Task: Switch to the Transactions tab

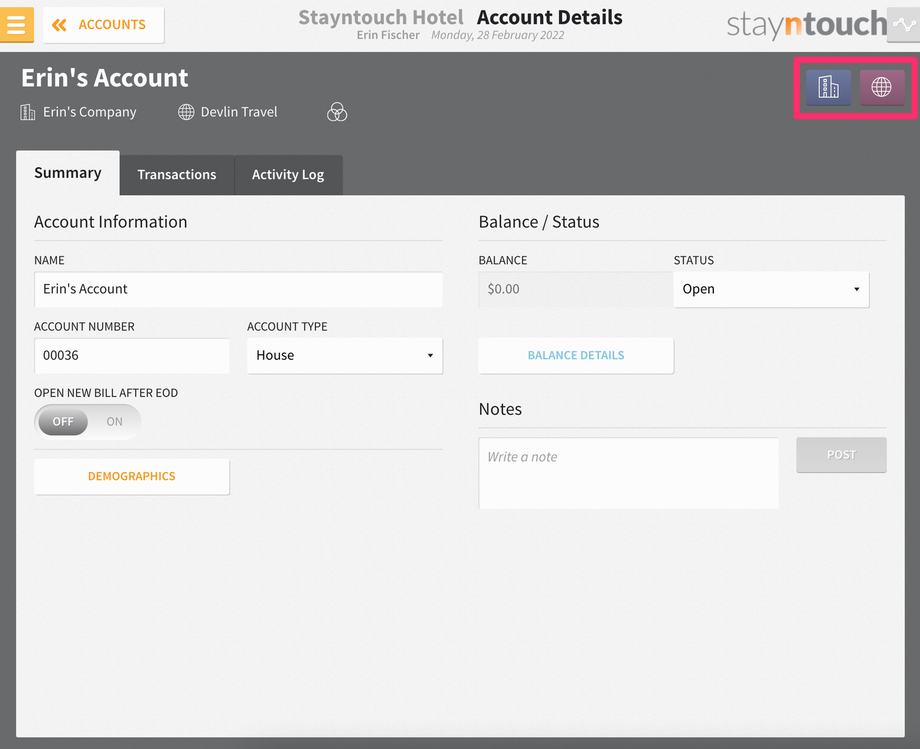Action: tap(177, 175)
